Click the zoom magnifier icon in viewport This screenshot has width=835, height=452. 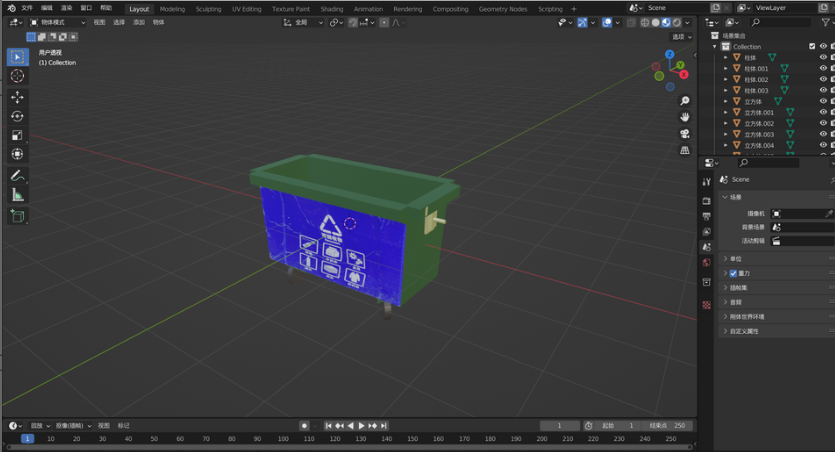tap(684, 101)
